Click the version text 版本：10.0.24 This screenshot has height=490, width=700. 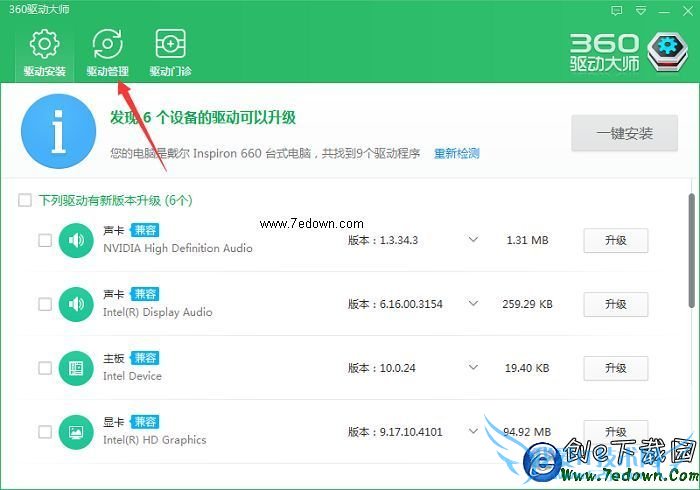point(382,368)
